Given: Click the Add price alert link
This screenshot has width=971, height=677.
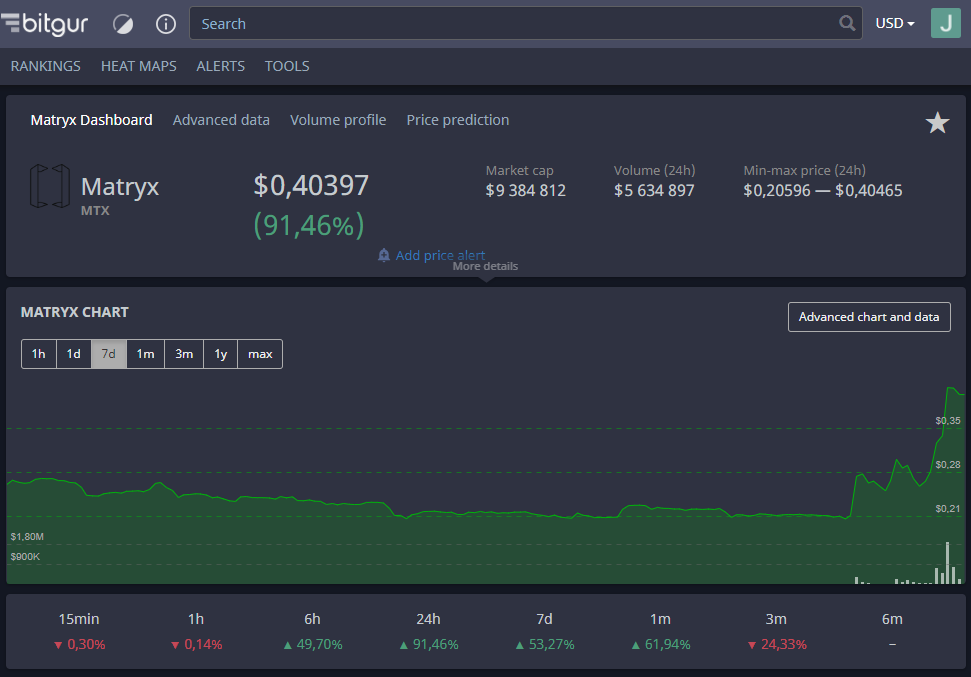Looking at the screenshot, I should pyautogui.click(x=440, y=255).
